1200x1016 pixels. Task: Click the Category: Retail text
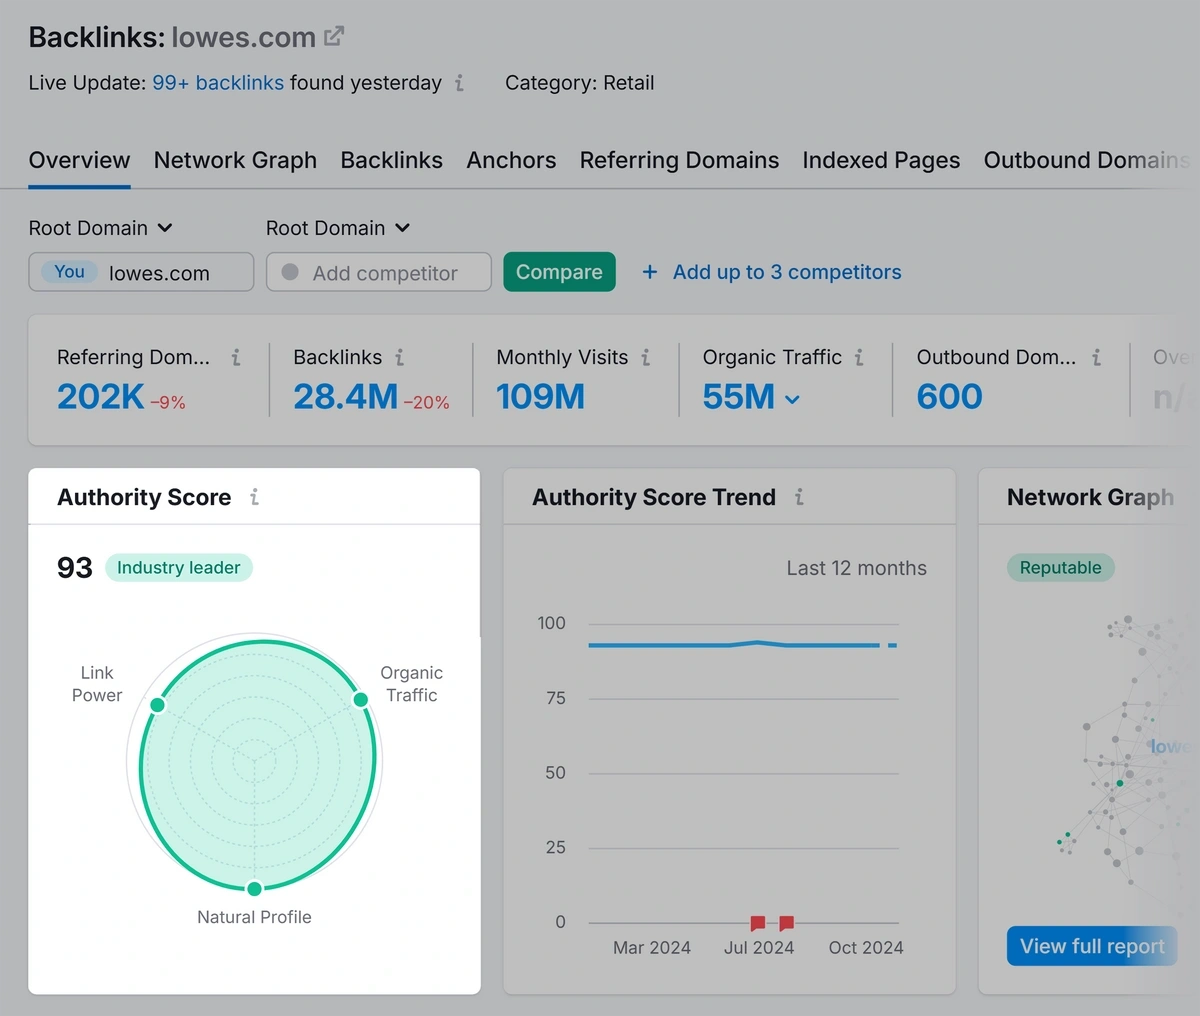tap(580, 83)
